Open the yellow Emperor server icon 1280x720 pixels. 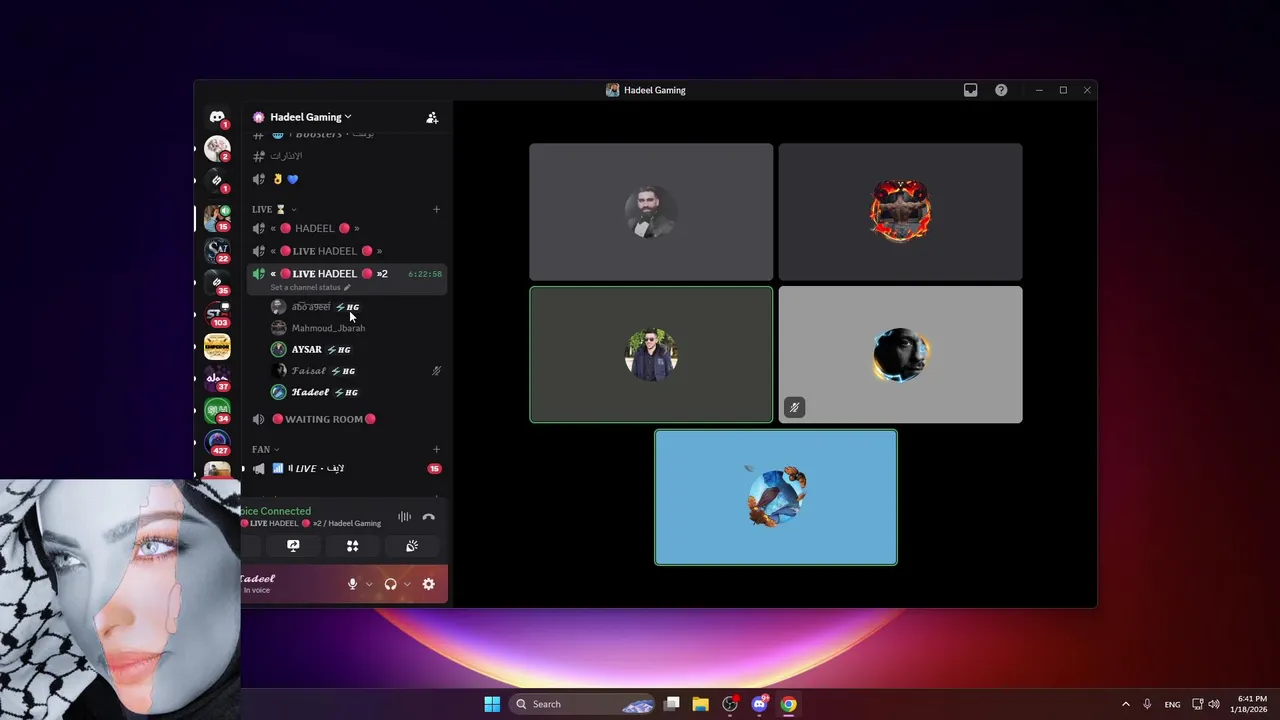tap(217, 347)
